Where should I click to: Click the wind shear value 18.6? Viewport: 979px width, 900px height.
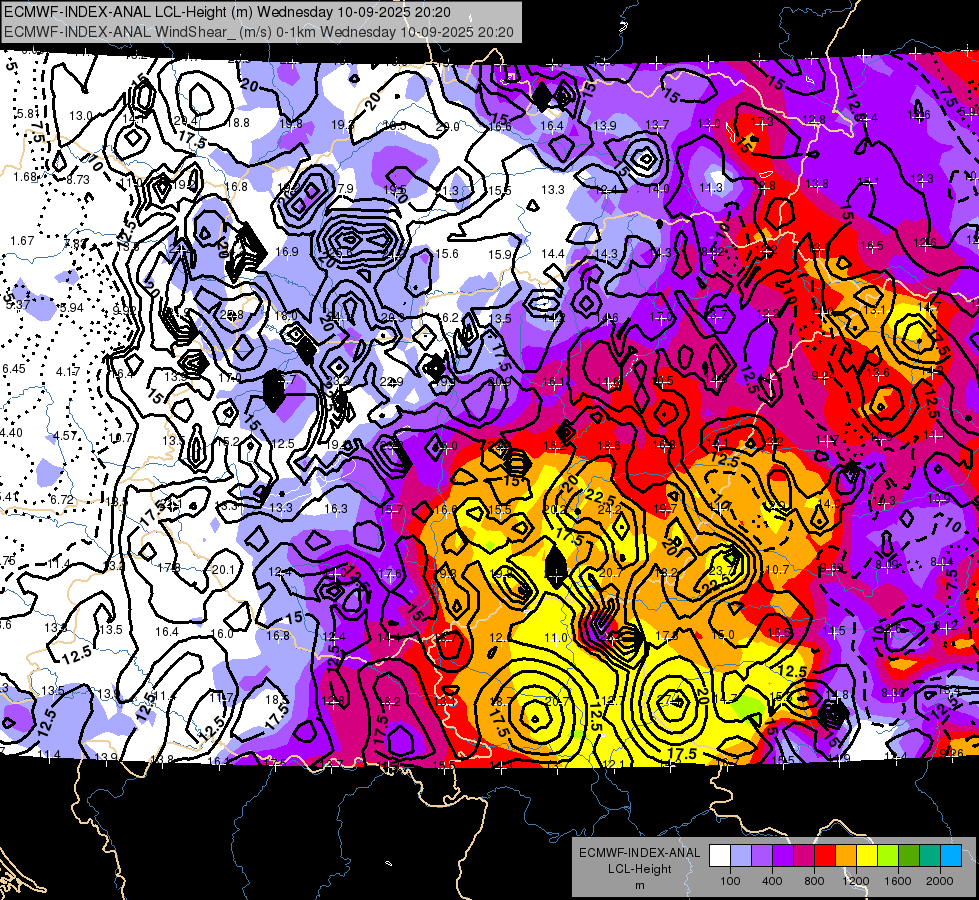point(609,445)
